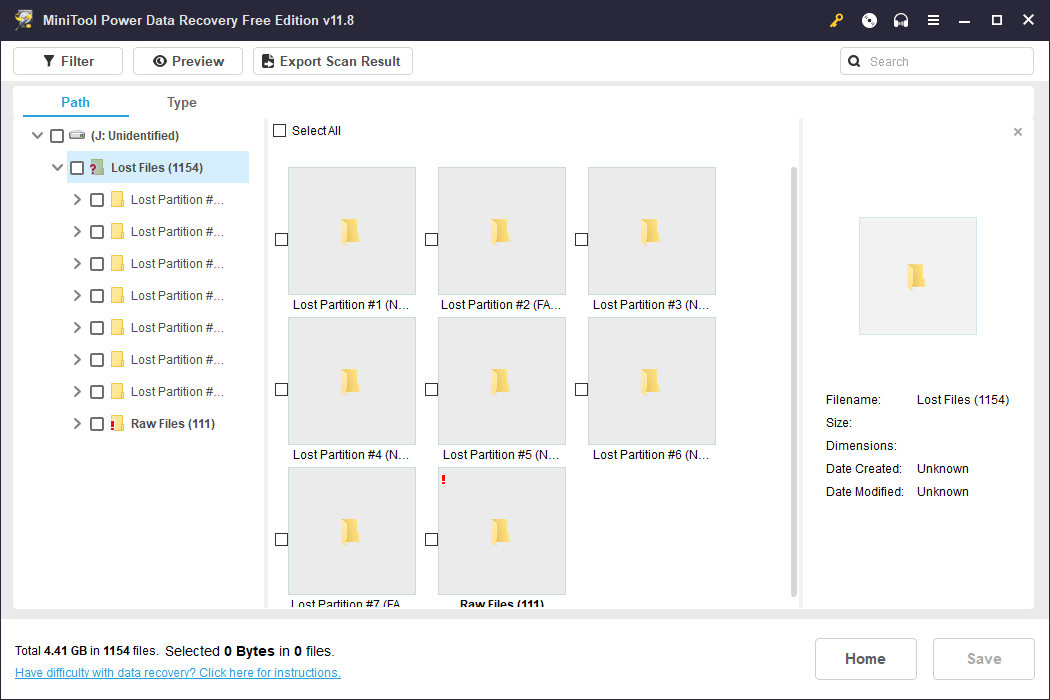Switch to the Type tab
The height and width of the screenshot is (700, 1050).
[181, 102]
